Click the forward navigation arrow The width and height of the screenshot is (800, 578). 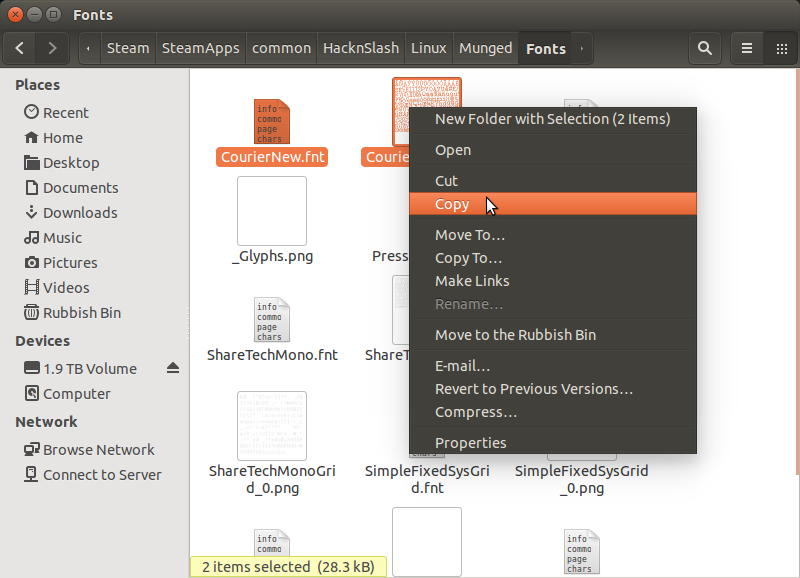(x=52, y=48)
